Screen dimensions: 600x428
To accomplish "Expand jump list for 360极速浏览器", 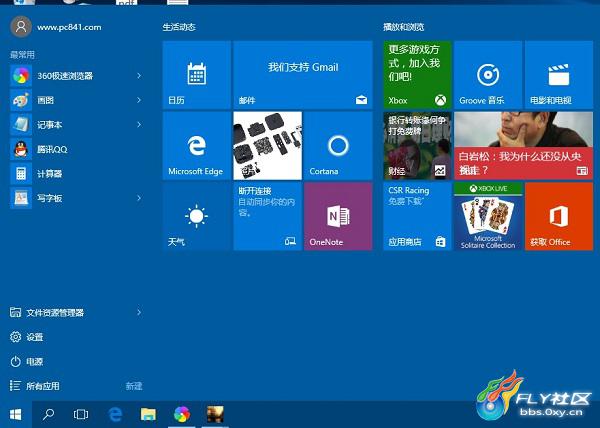I will pyautogui.click(x=139, y=76).
